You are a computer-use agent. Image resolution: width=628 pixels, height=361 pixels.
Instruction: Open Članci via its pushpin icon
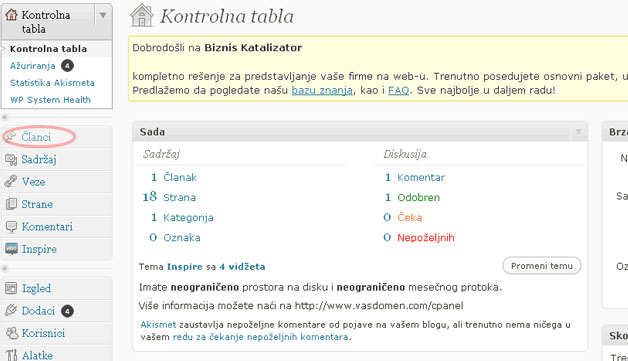pos(11,137)
